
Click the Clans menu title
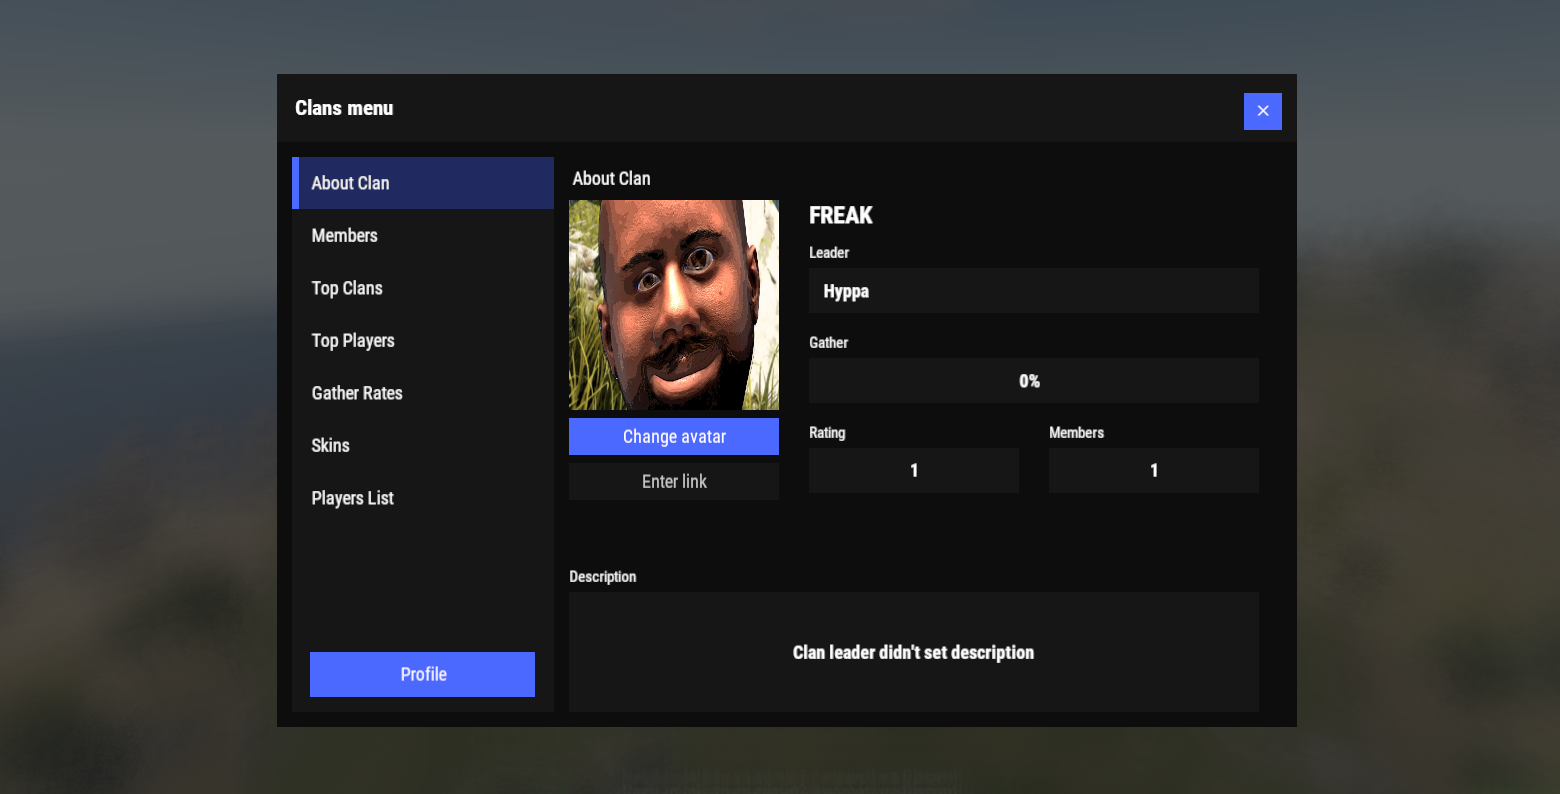[x=344, y=108]
